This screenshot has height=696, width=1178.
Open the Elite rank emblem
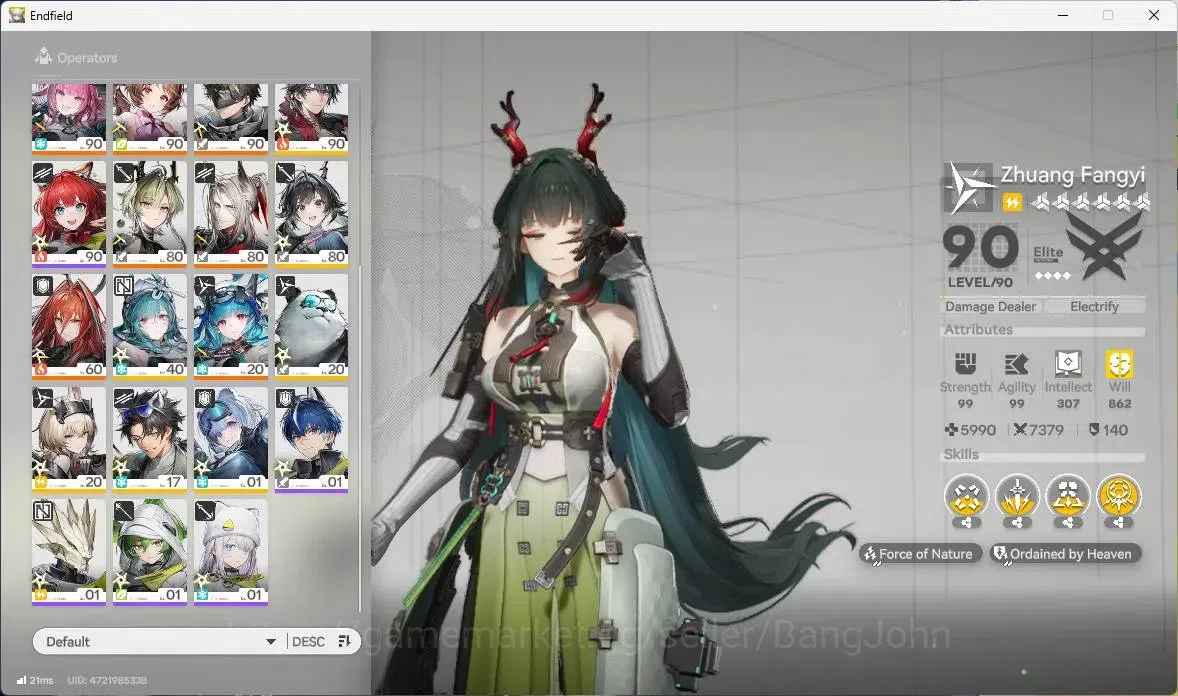pos(1102,247)
